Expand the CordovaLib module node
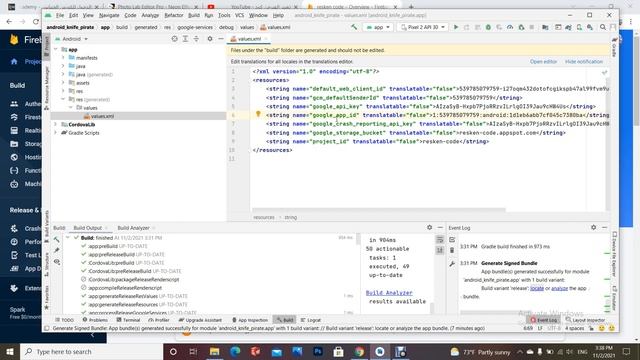The height and width of the screenshot is (360, 640). pyautogui.click(x=56, y=124)
